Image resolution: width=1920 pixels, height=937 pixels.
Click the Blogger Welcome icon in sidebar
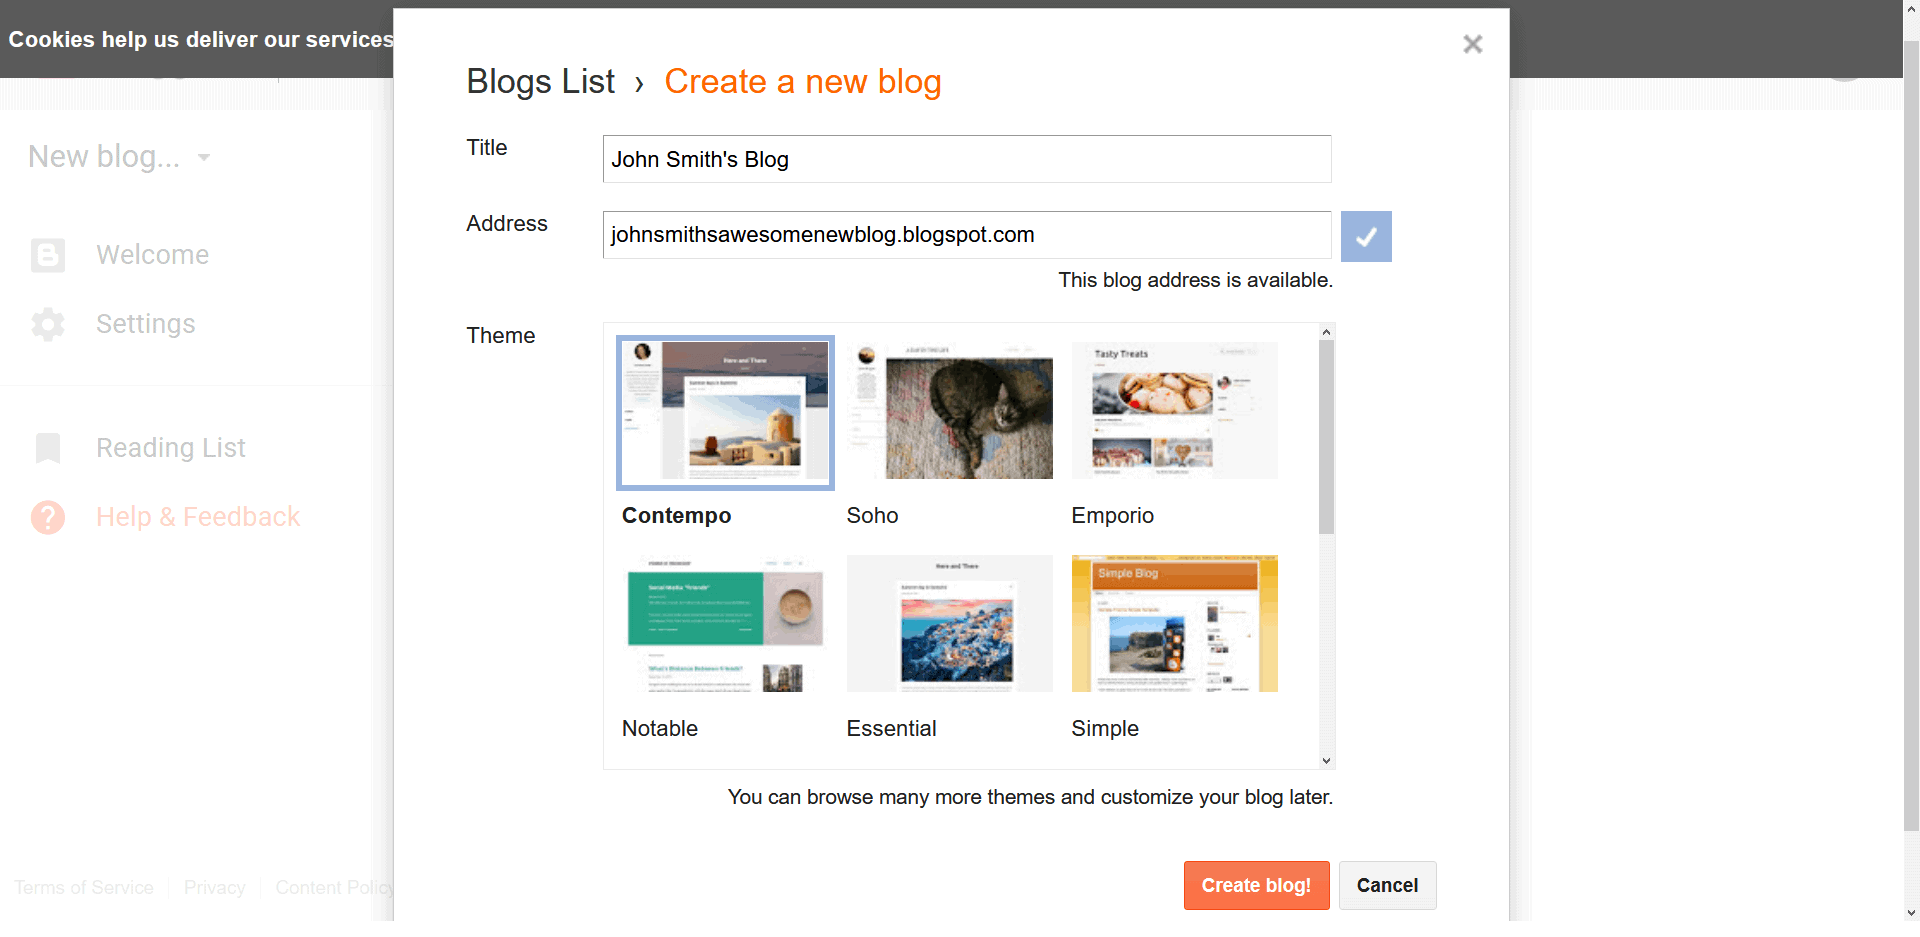(47, 255)
